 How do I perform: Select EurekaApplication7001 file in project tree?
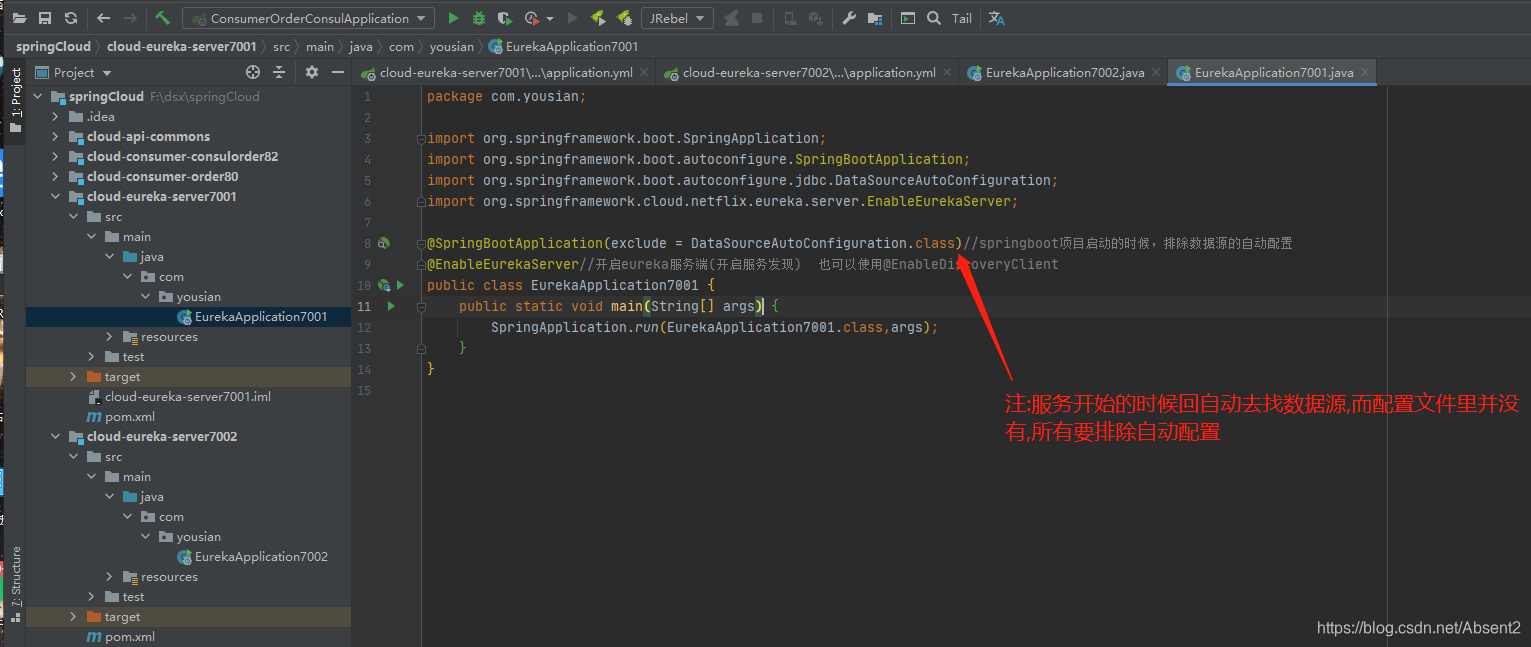[x=252, y=316]
